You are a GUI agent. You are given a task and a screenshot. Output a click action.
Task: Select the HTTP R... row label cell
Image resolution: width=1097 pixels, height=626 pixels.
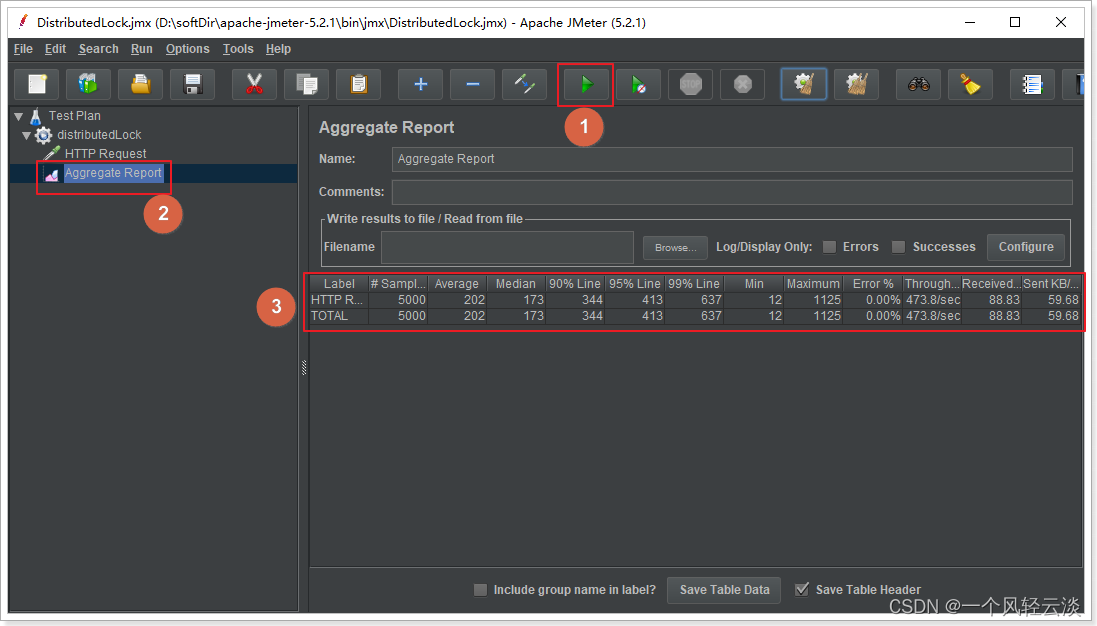click(339, 300)
